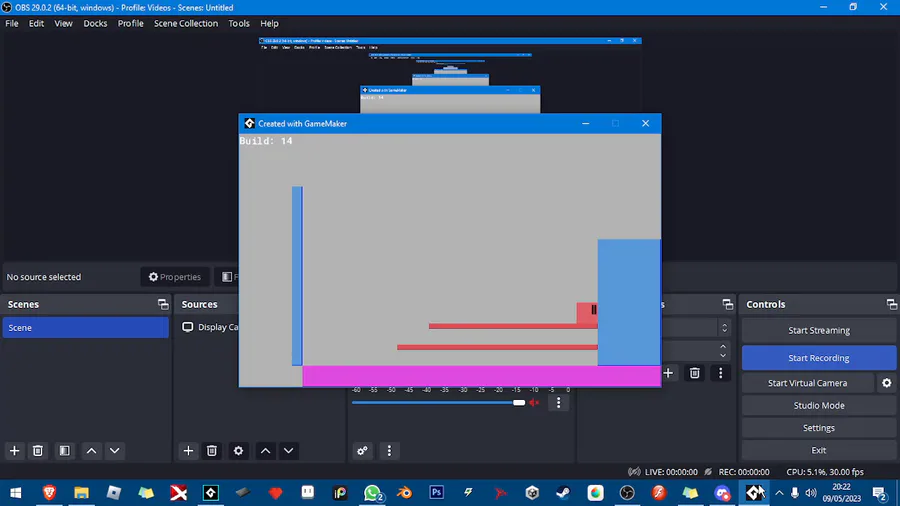The height and width of the screenshot is (506, 900).
Task: Open the Help menu
Action: pos(269,24)
